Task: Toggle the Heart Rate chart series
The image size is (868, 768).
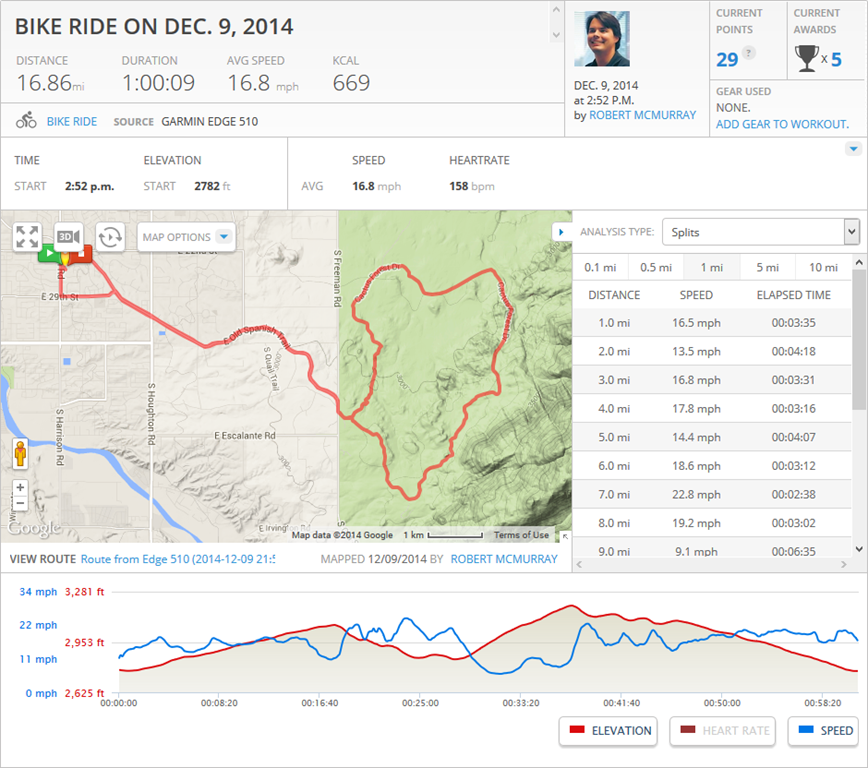Action: (724, 731)
